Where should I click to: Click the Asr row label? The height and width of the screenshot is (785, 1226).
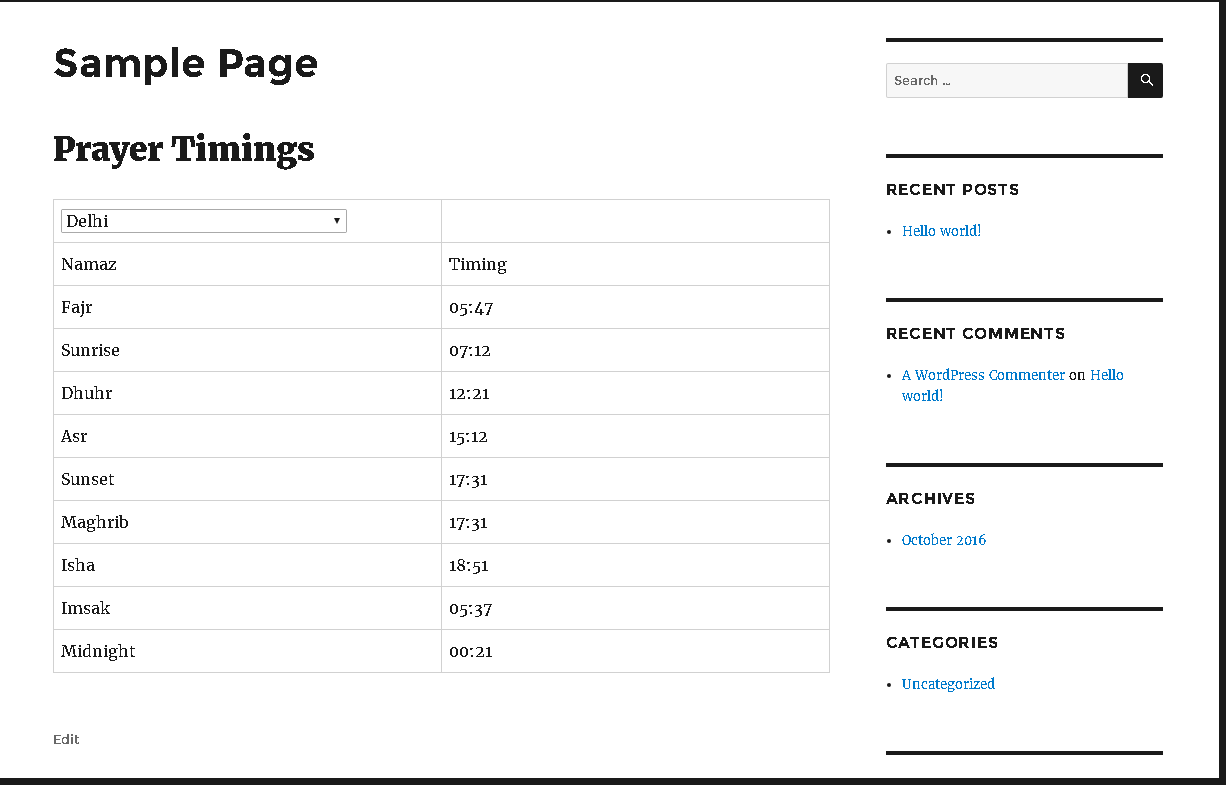pyautogui.click(x=74, y=436)
